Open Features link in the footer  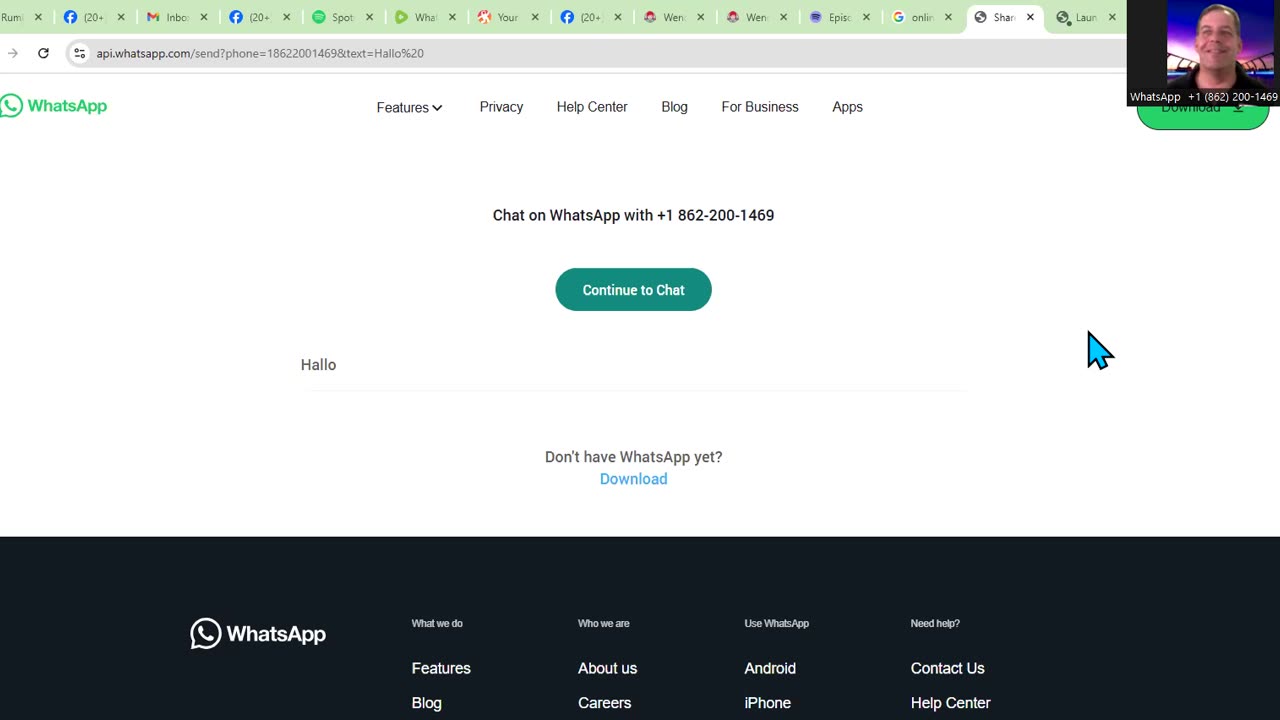pos(441,668)
